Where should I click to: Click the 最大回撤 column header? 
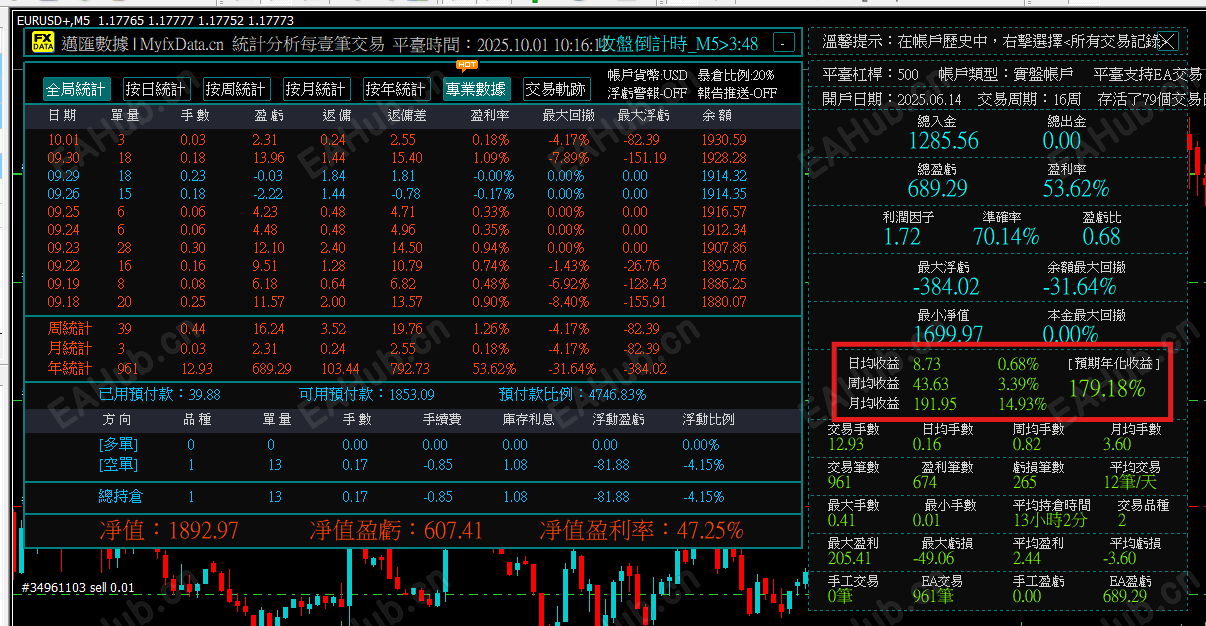569,116
